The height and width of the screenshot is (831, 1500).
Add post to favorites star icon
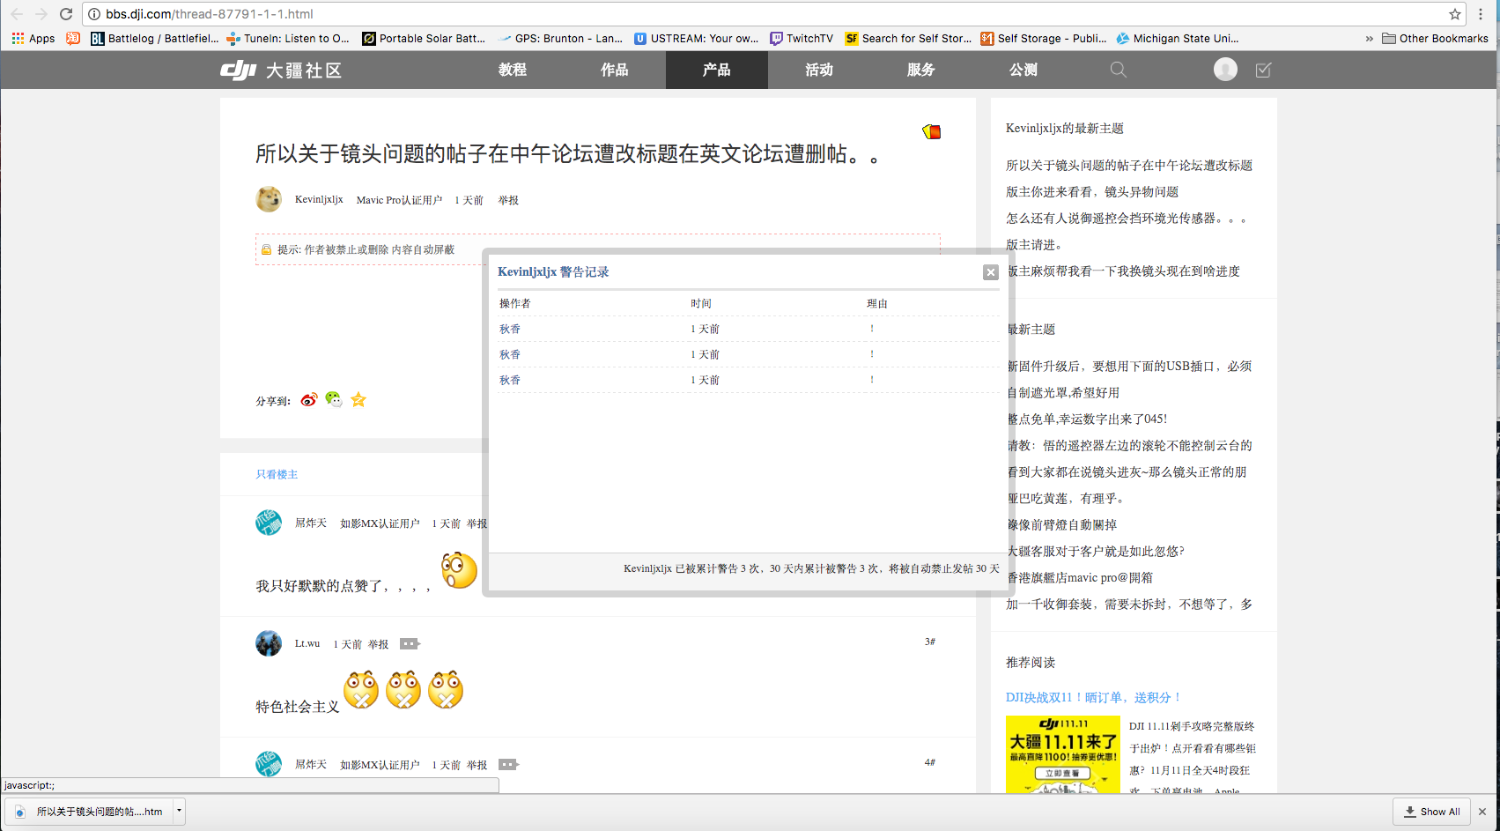pos(358,400)
